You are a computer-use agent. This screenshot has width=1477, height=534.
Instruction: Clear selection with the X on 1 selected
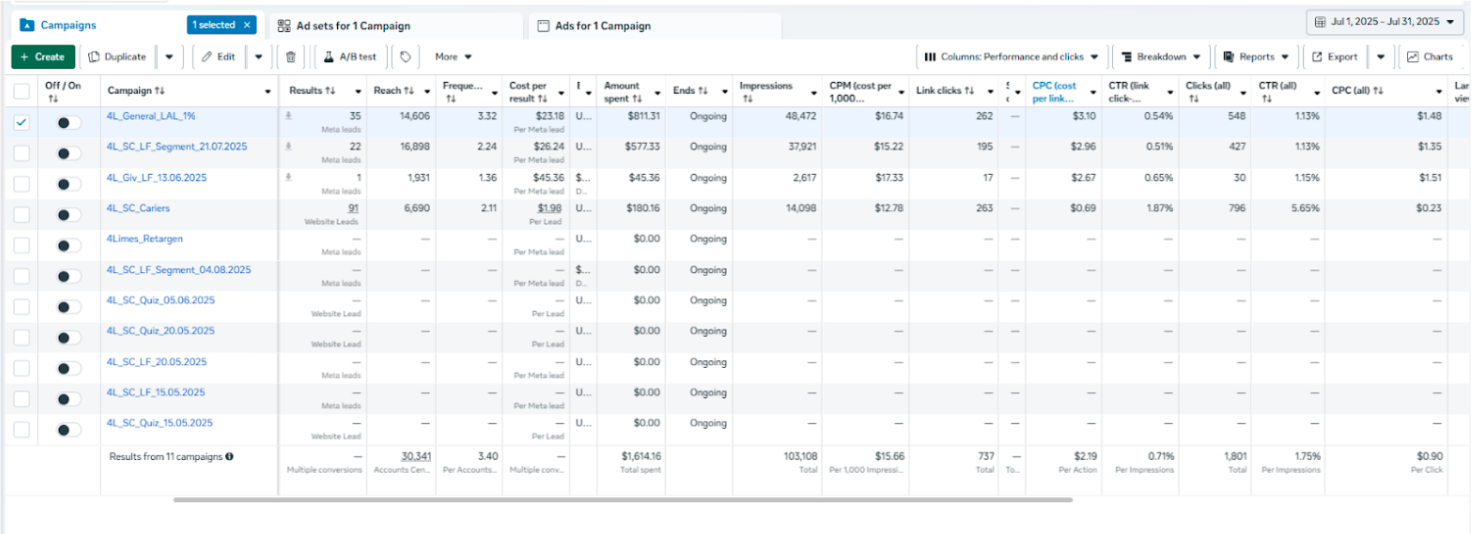247,25
